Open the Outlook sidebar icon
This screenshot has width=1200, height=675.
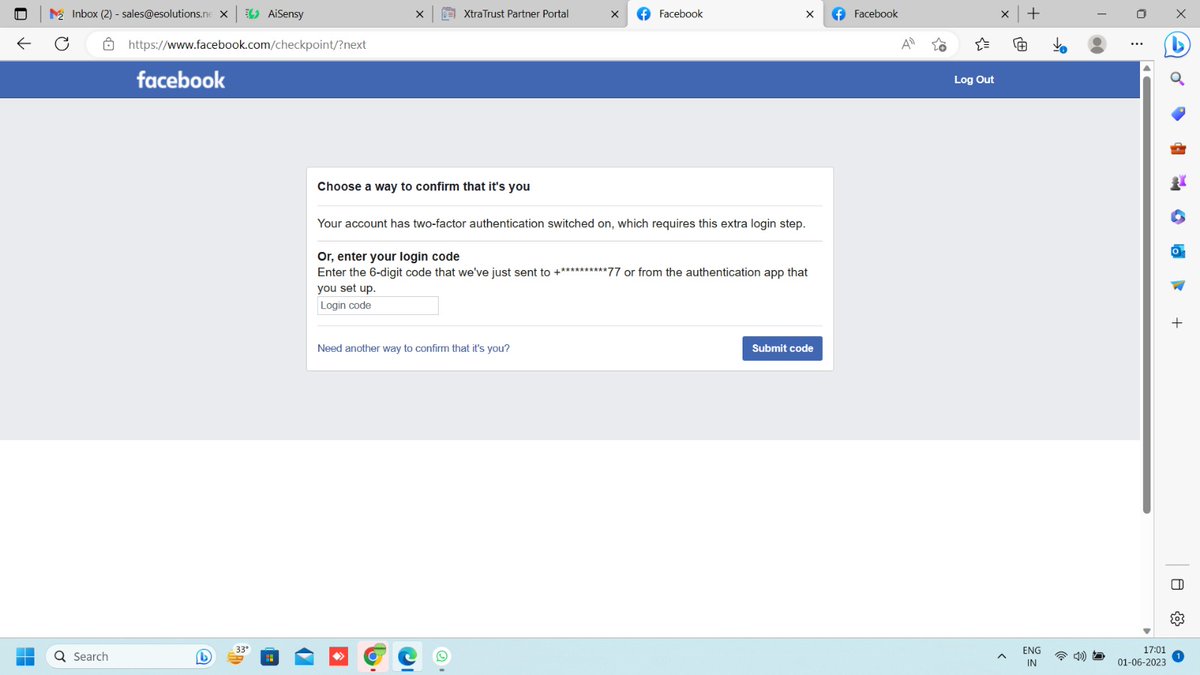pos(1177,252)
